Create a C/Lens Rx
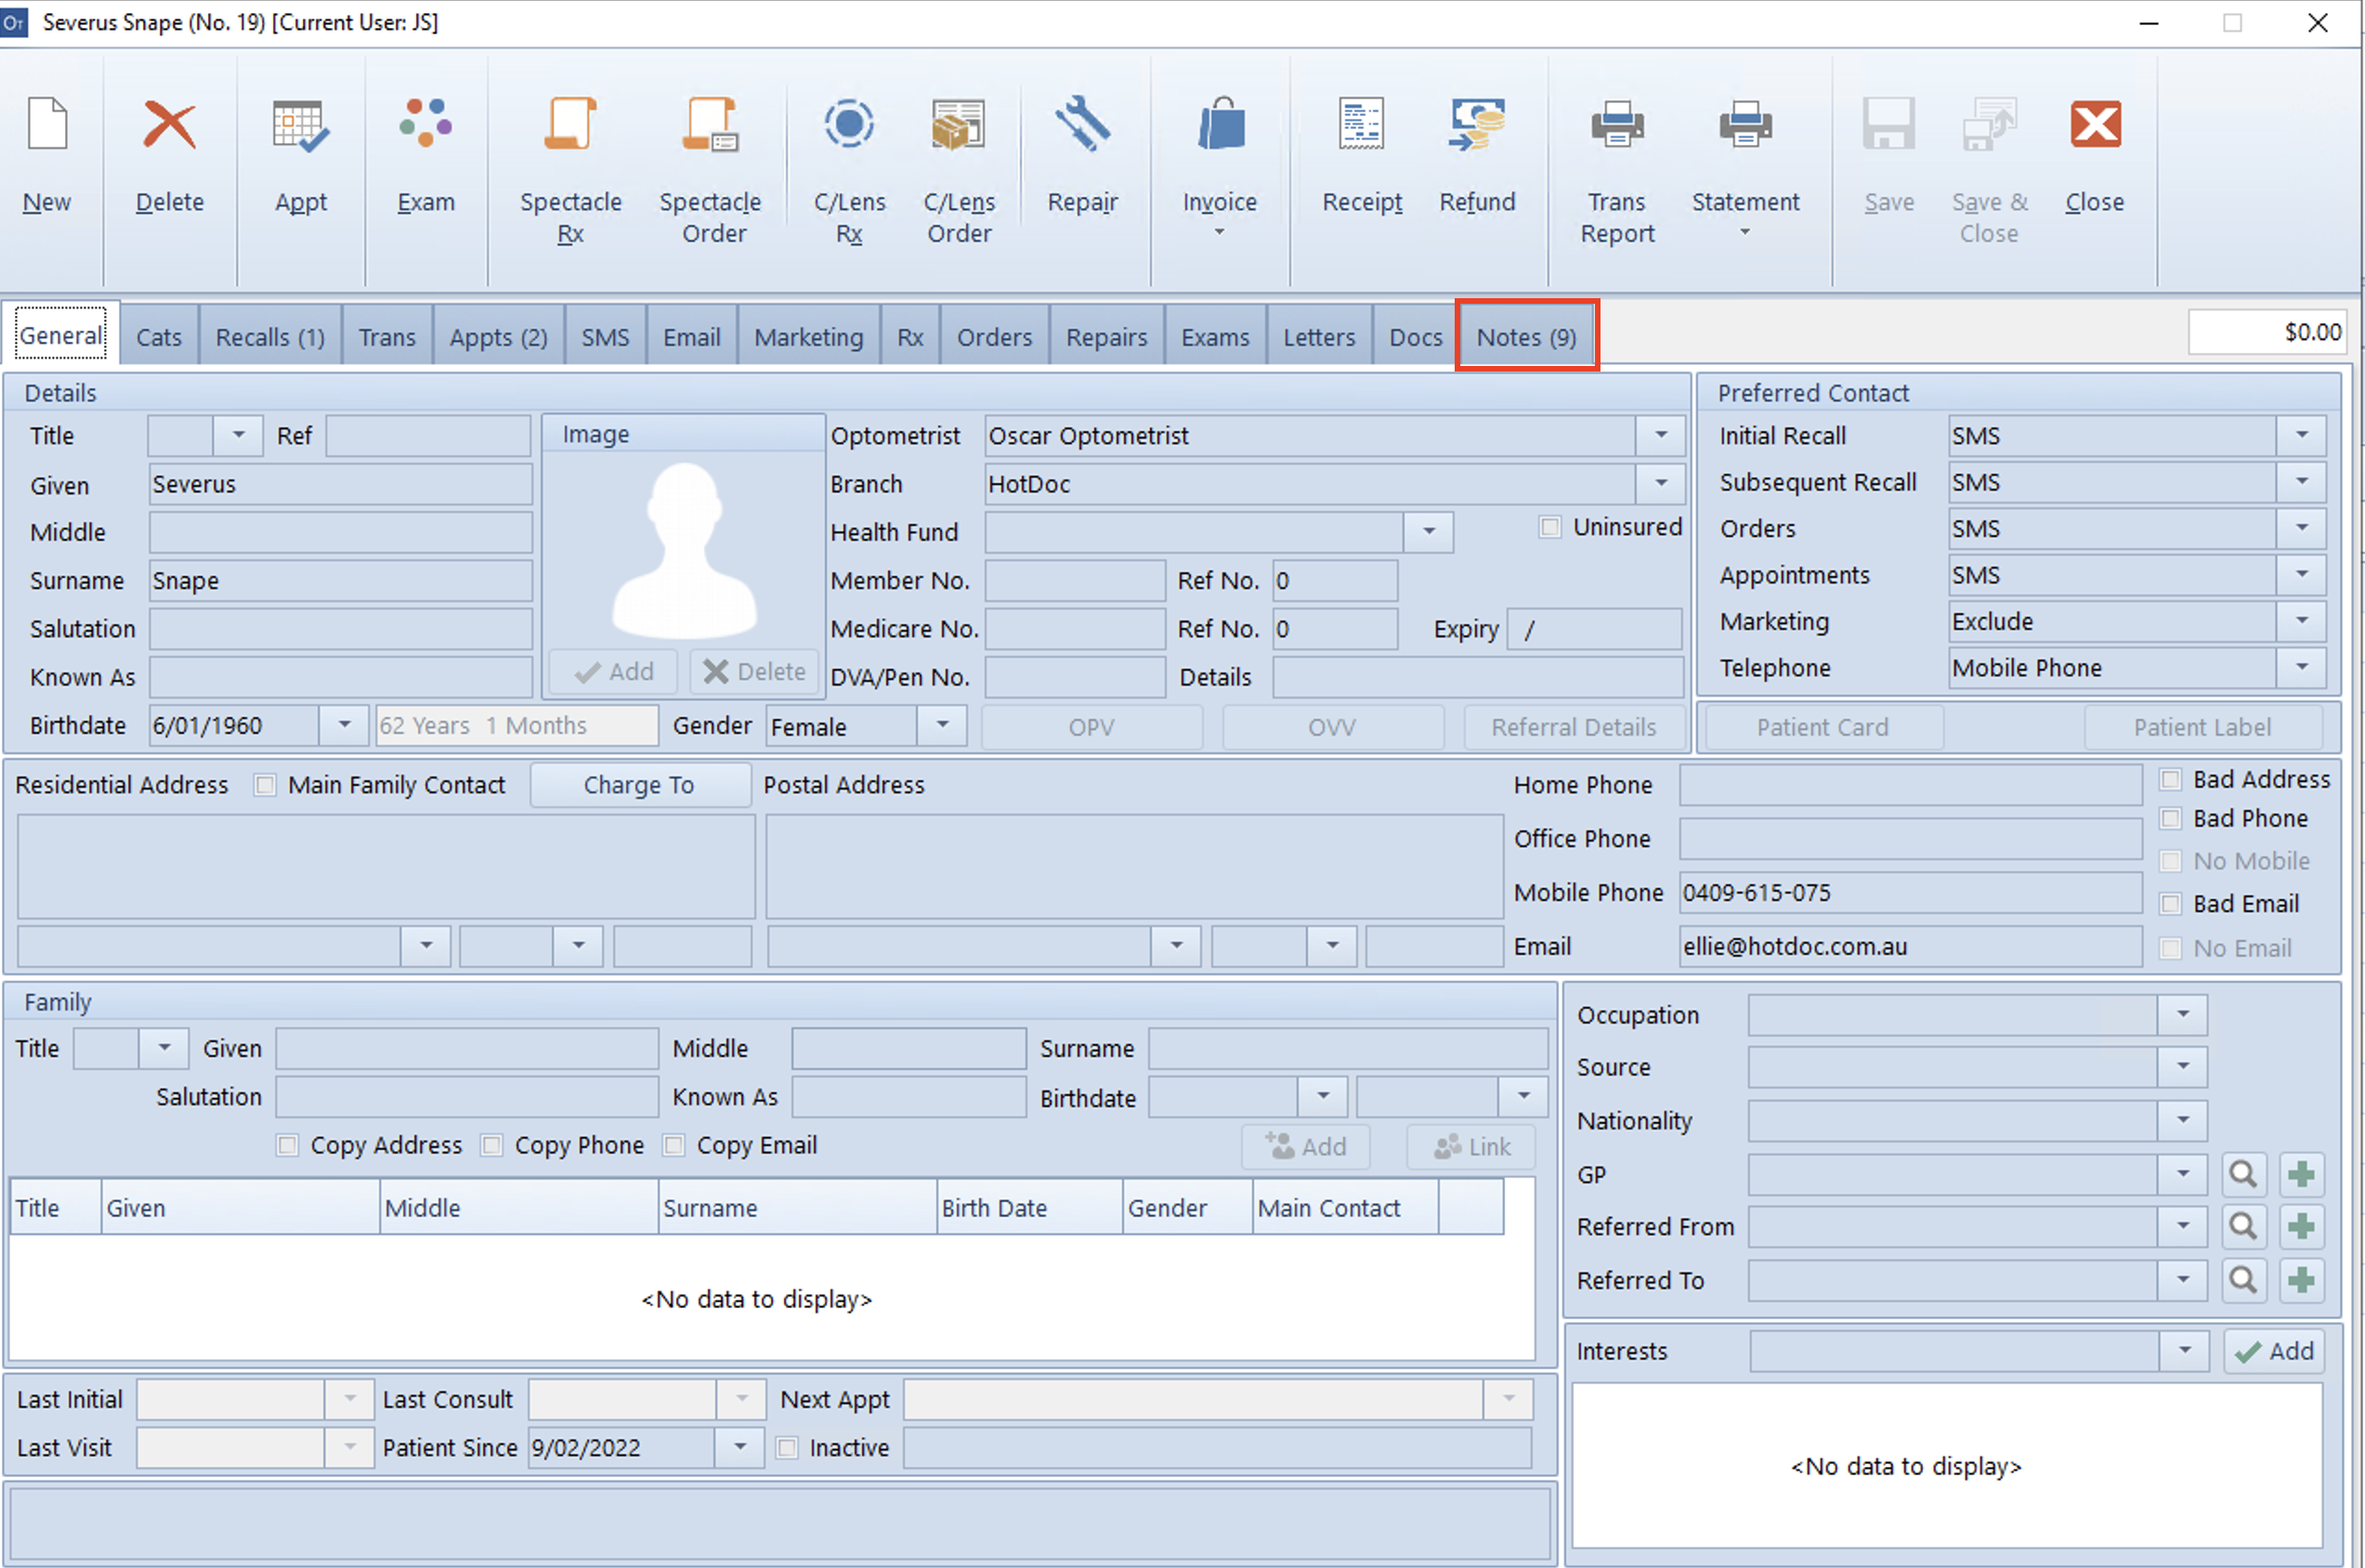Image resolution: width=2365 pixels, height=1568 pixels. [849, 123]
